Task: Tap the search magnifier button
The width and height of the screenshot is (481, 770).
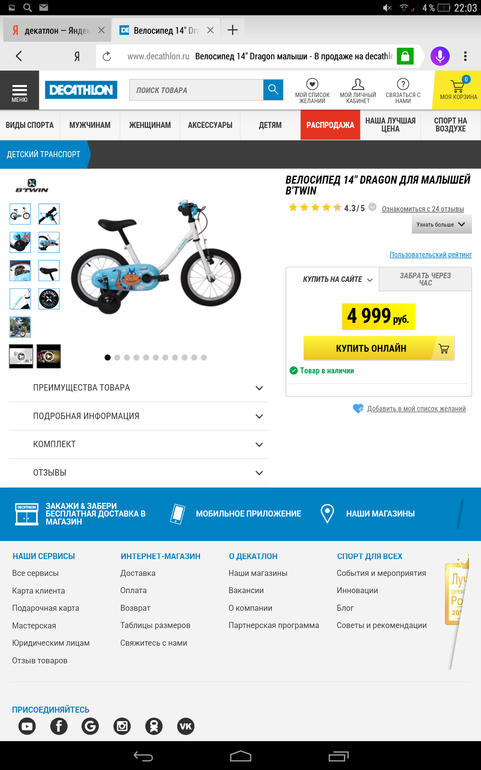Action: [273, 90]
